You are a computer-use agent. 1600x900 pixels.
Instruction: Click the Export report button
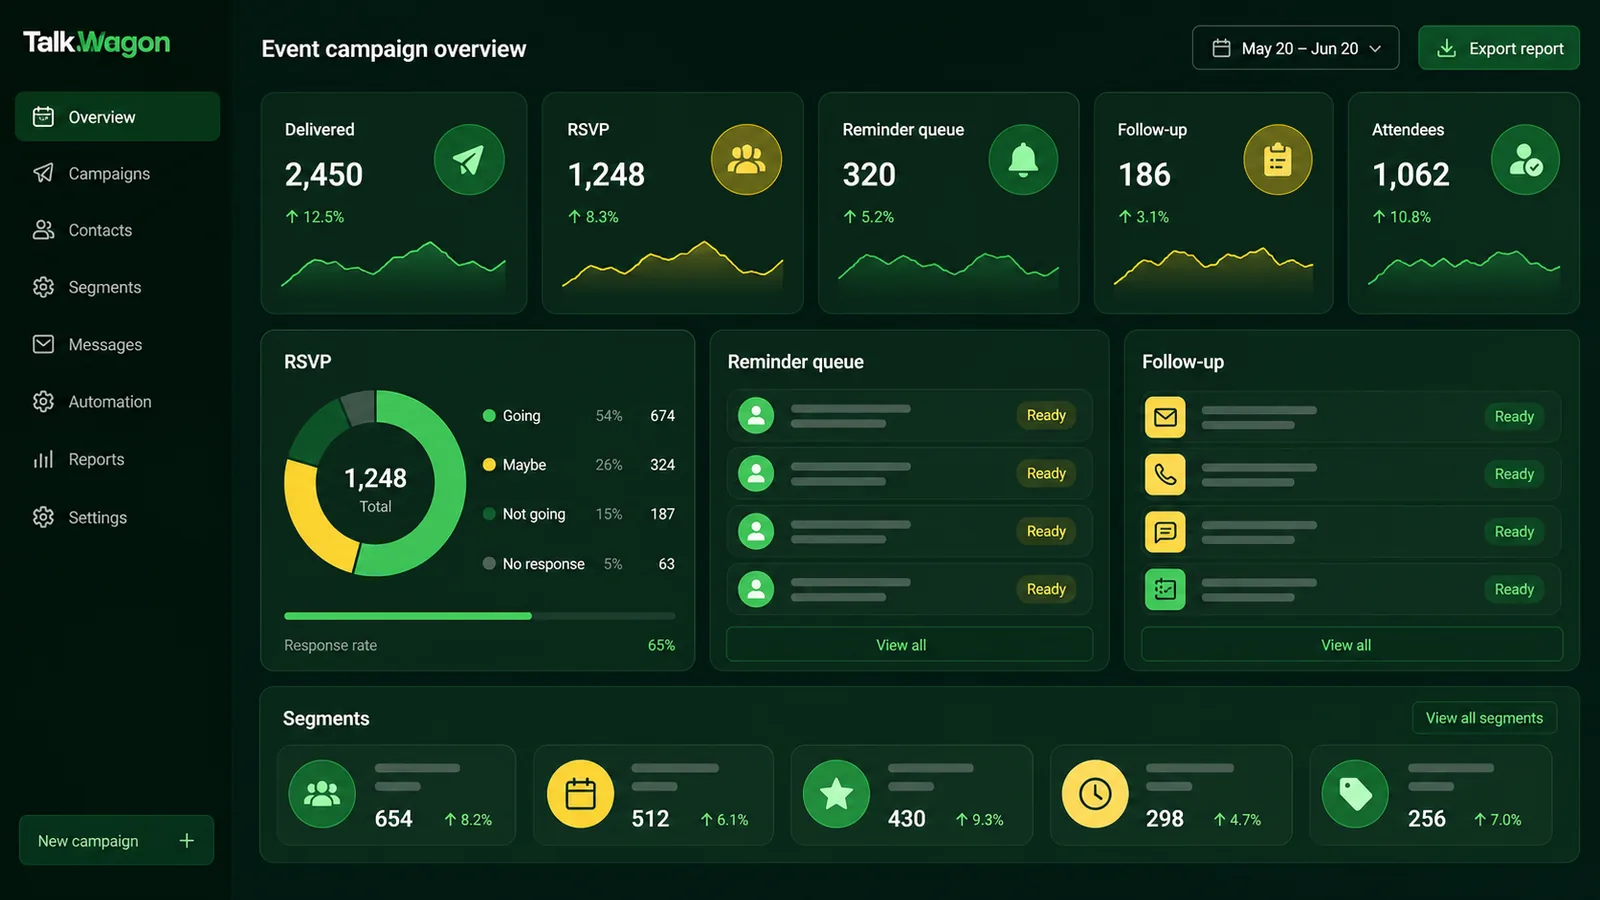(1498, 48)
